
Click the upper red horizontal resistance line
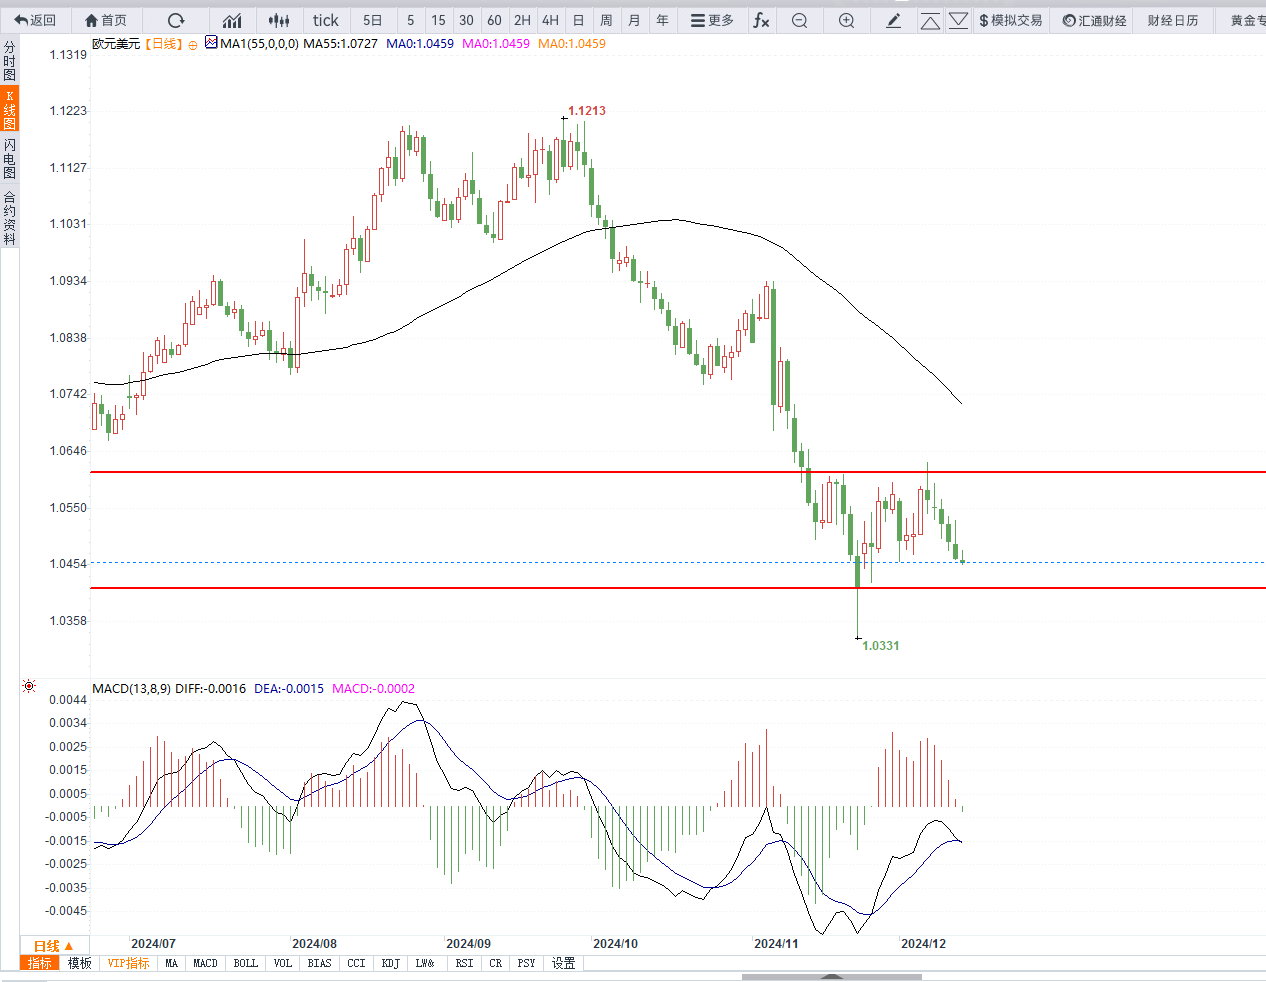(678, 472)
